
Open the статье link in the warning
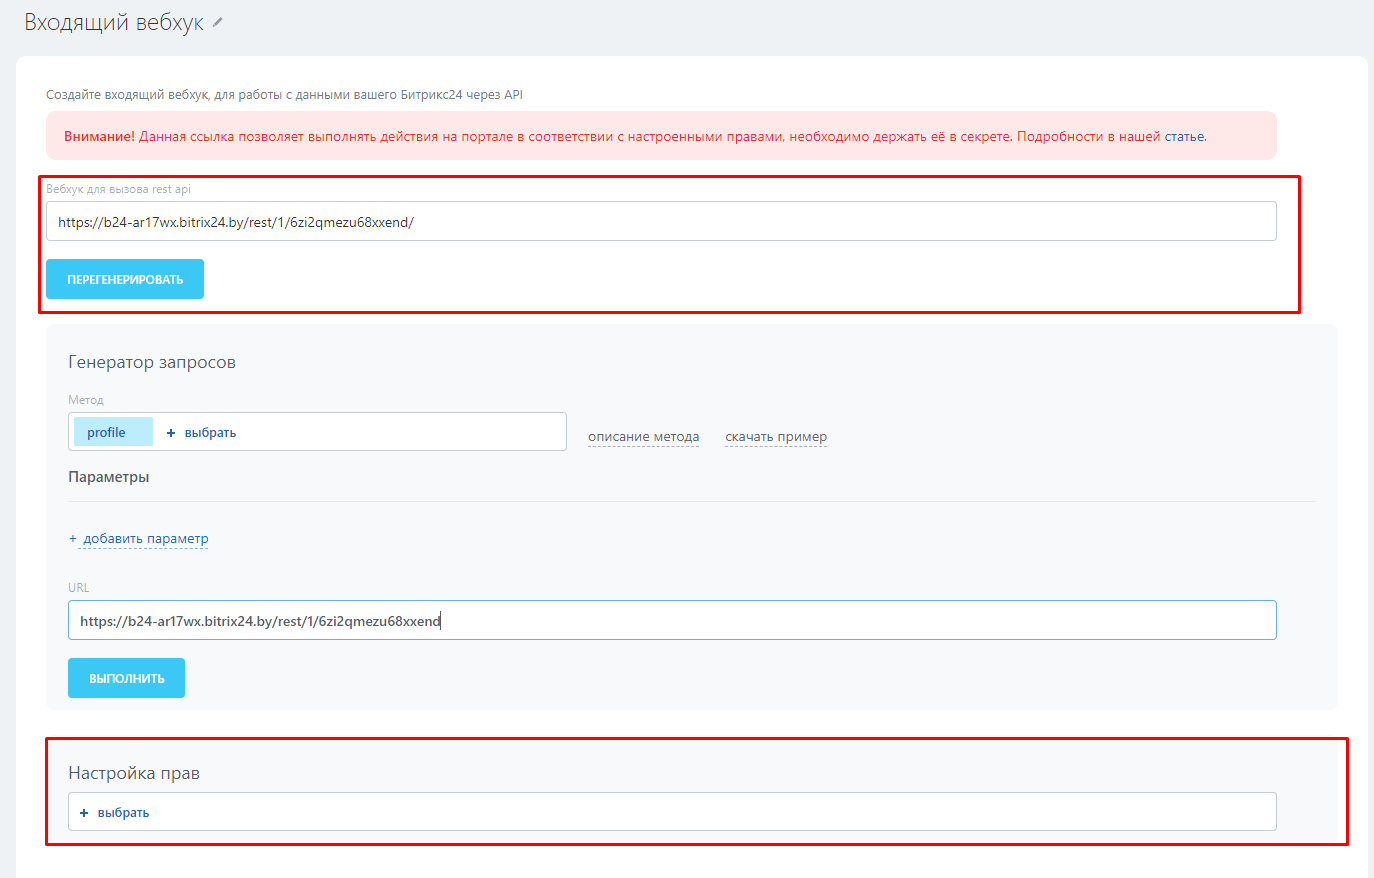[1184, 136]
